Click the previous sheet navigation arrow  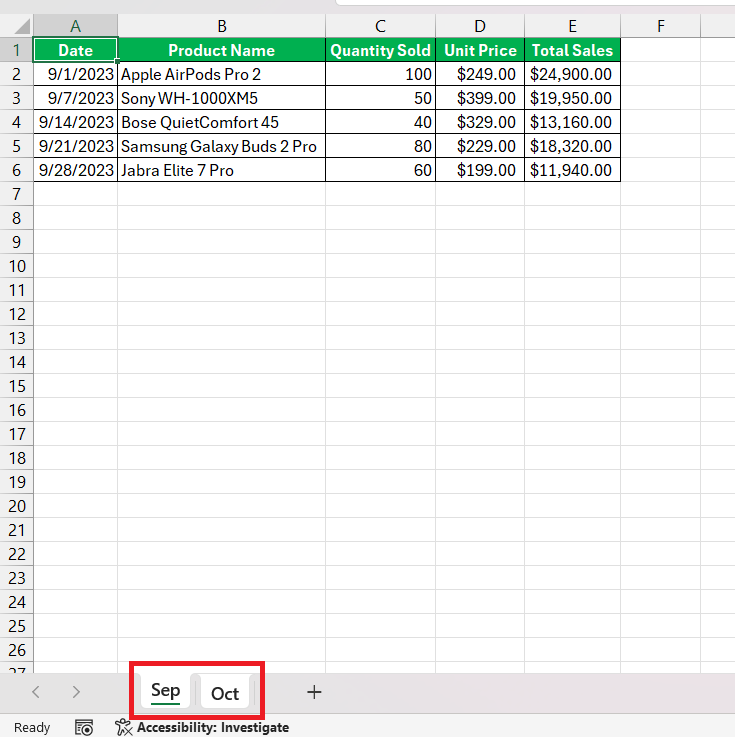36,692
